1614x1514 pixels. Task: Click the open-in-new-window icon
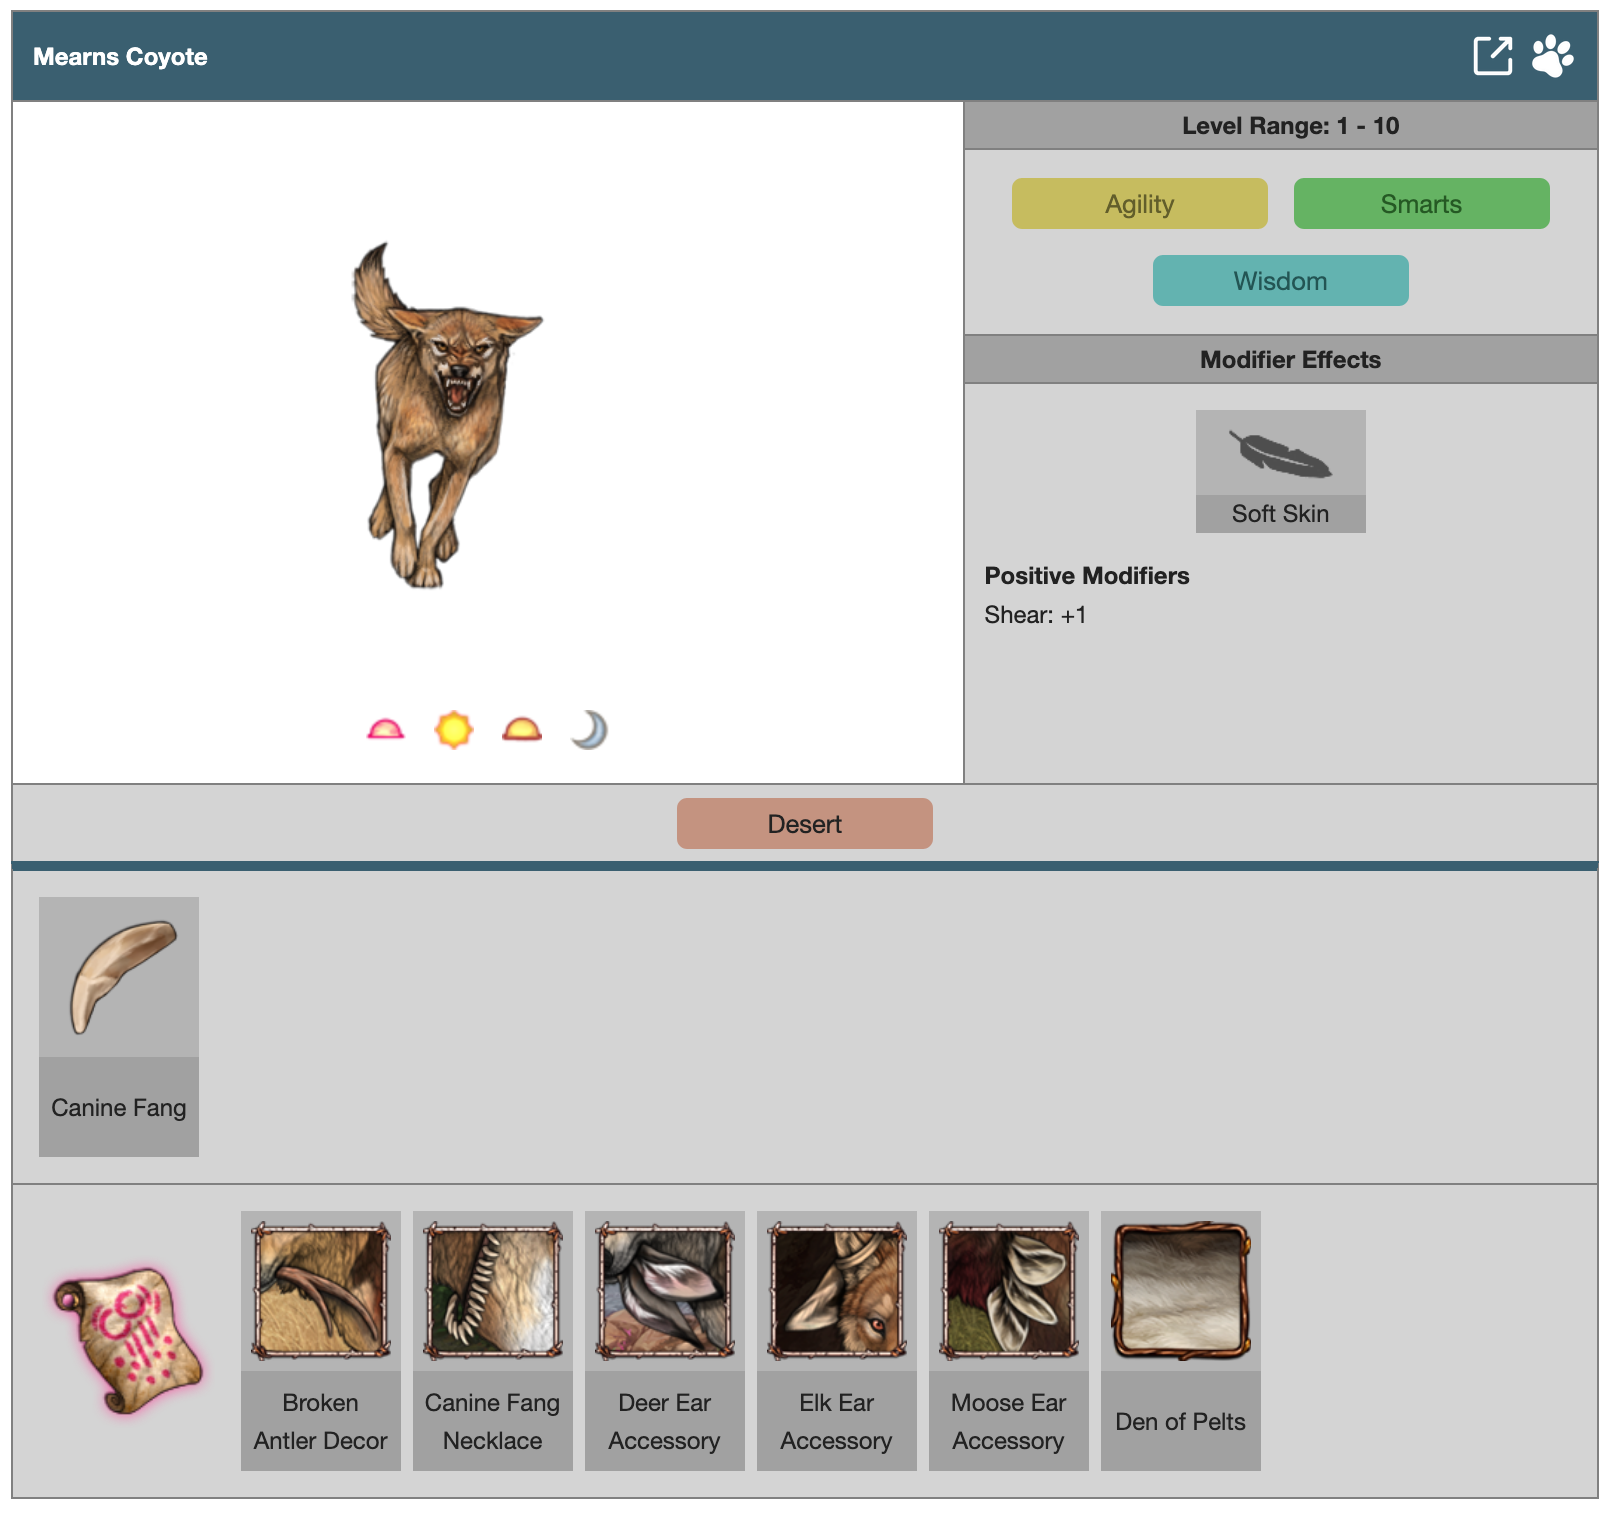pos(1492,56)
